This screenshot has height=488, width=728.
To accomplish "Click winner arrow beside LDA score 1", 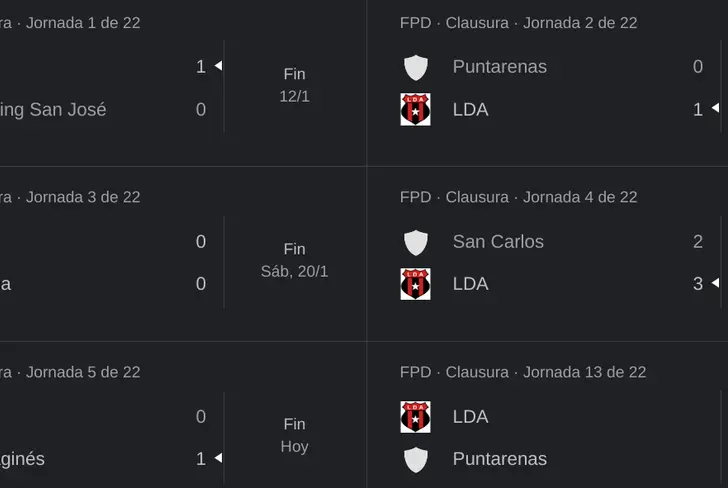I will tap(715, 109).
